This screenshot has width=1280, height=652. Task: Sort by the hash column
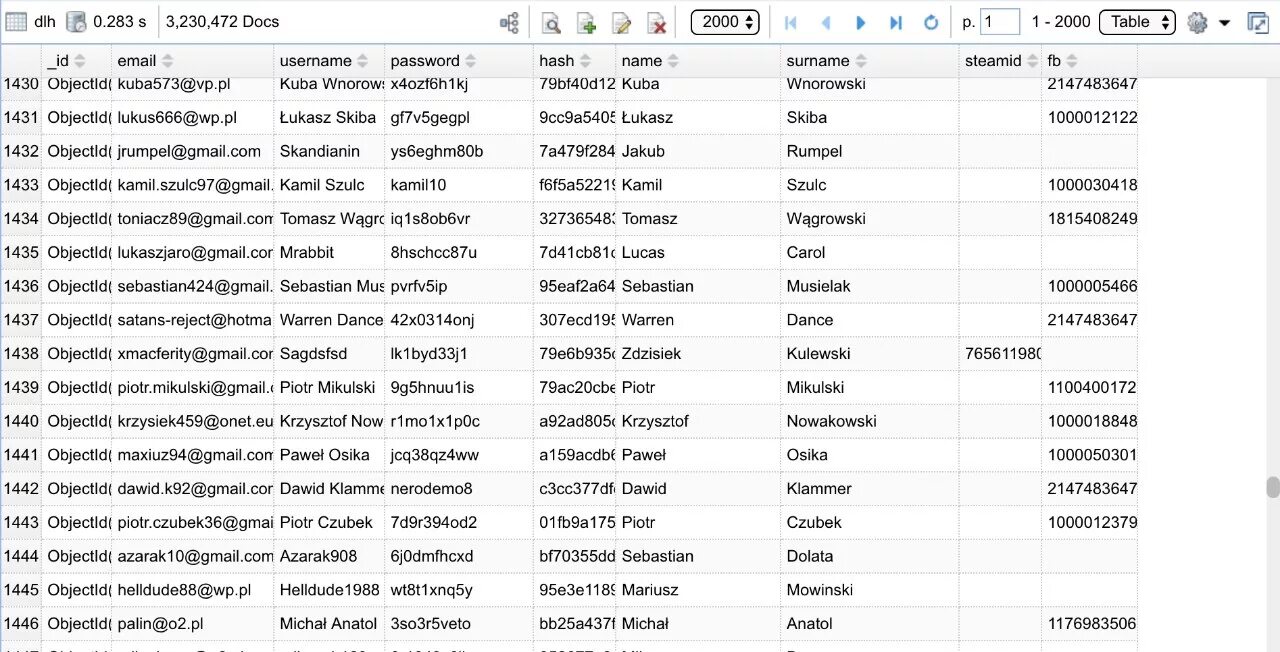pos(586,61)
